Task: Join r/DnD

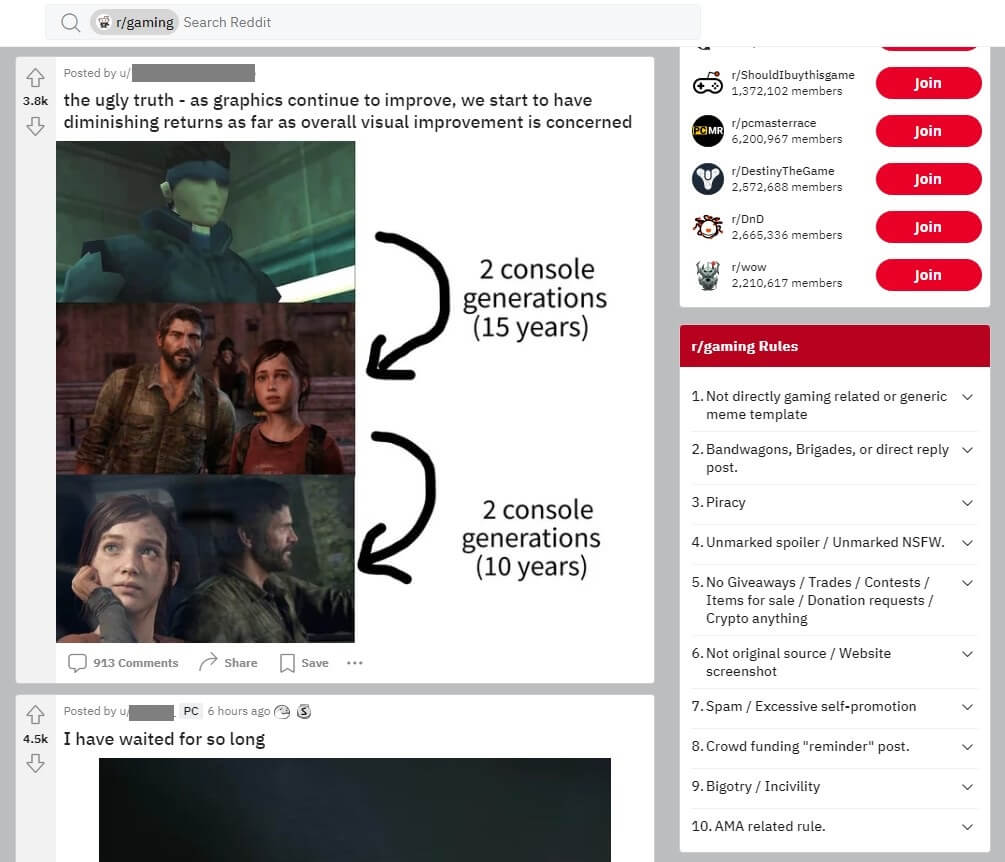Action: coord(928,227)
